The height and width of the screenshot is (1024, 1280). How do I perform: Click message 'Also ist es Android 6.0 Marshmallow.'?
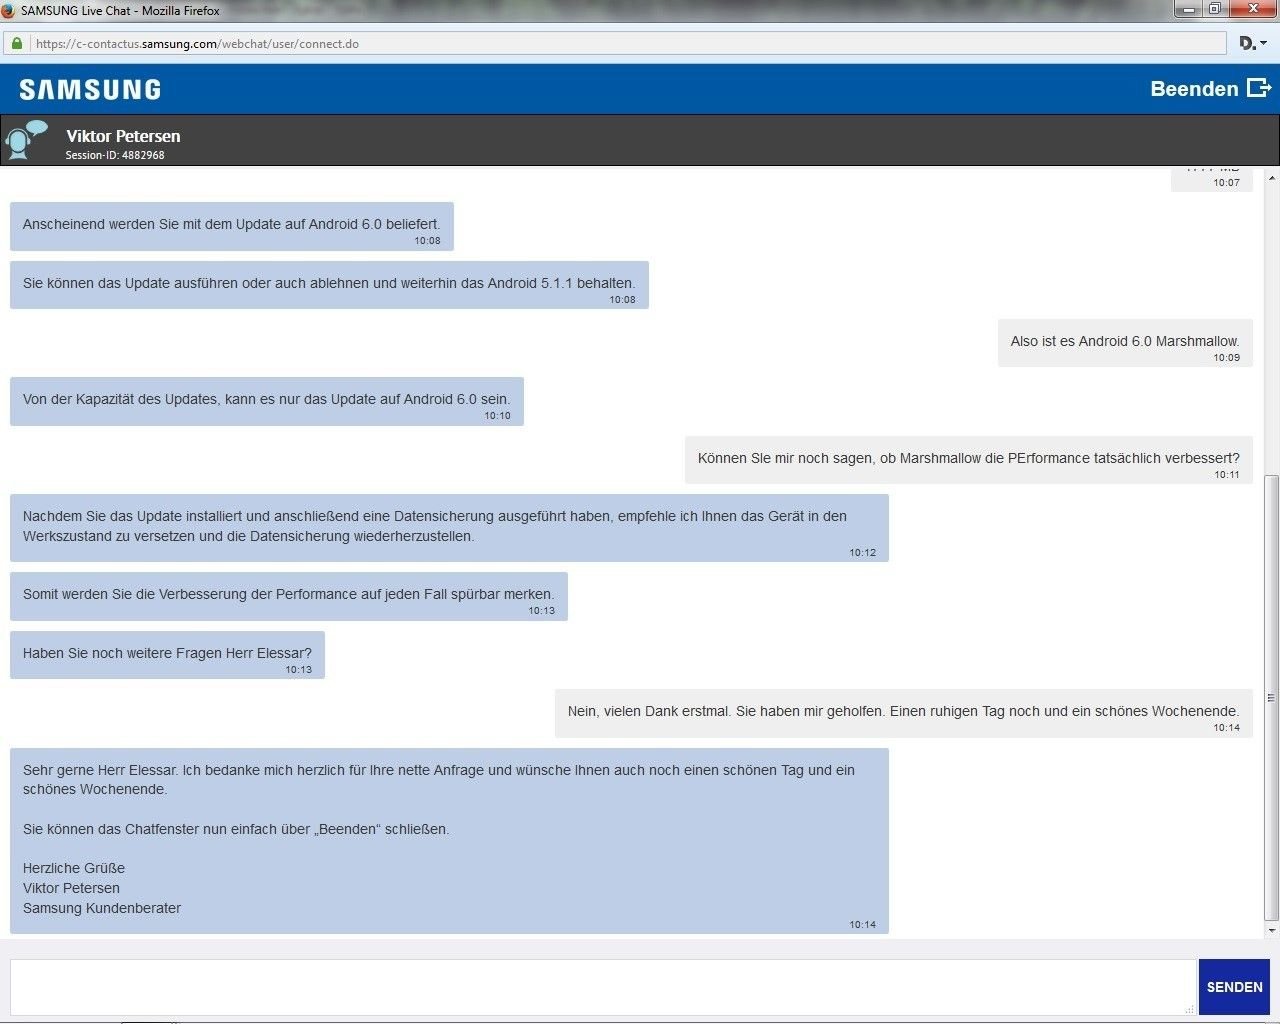pyautogui.click(x=1125, y=343)
